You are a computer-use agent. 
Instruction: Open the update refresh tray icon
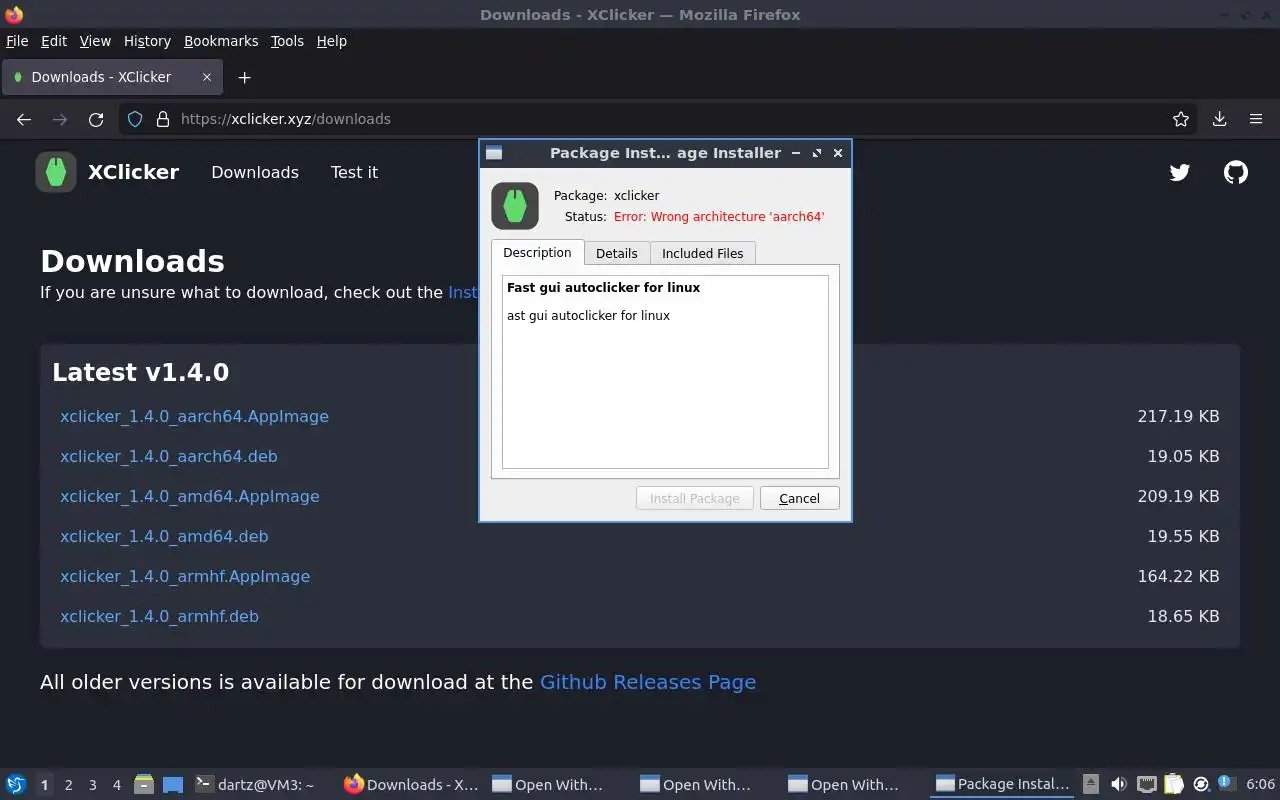[1202, 784]
